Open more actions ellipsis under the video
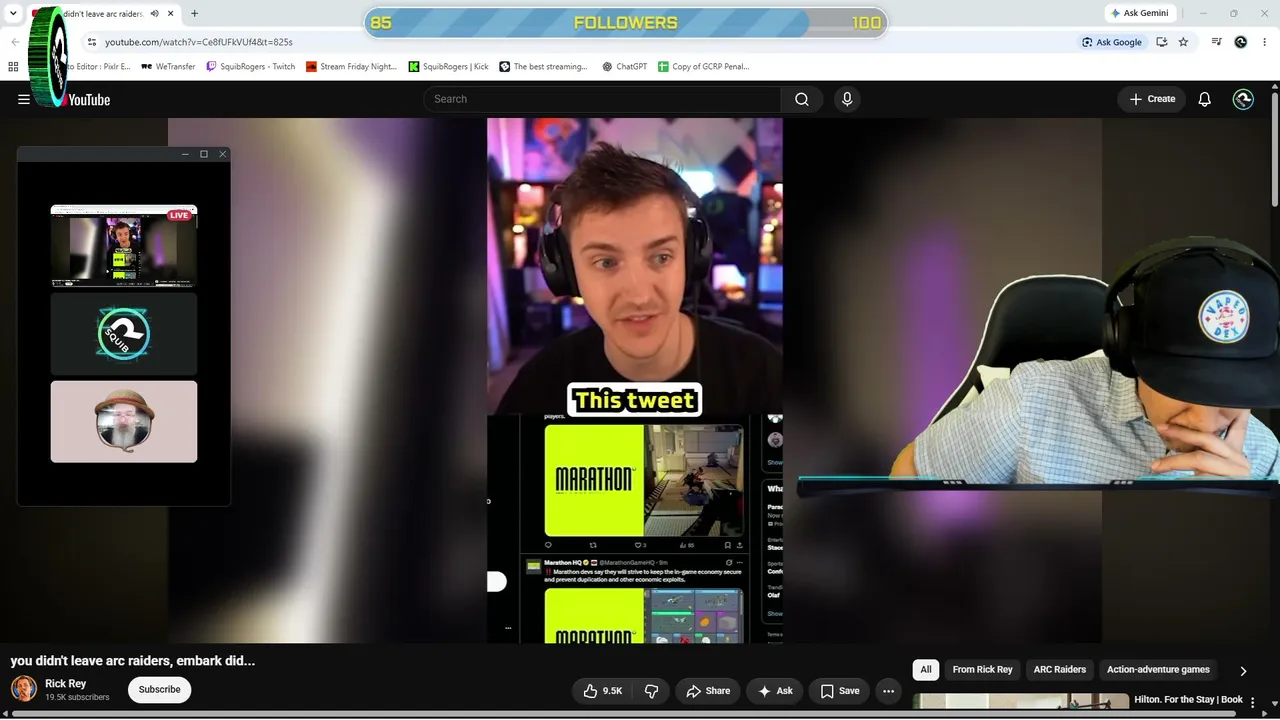Viewport: 1280px width, 720px height. pyautogui.click(x=888, y=691)
